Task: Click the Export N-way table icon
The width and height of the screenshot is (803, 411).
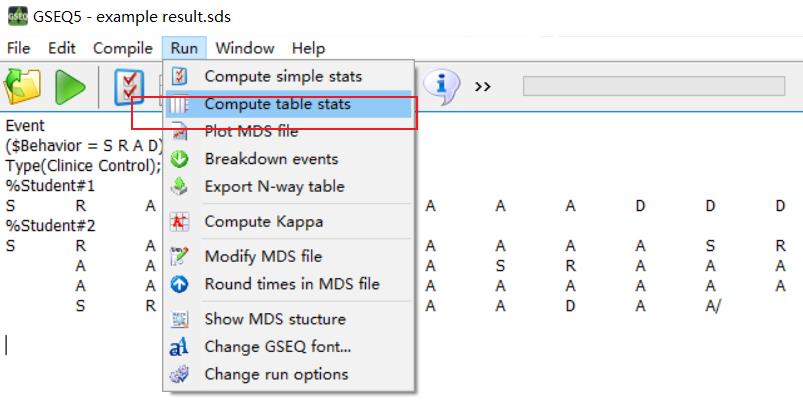Action: pyautogui.click(x=179, y=186)
